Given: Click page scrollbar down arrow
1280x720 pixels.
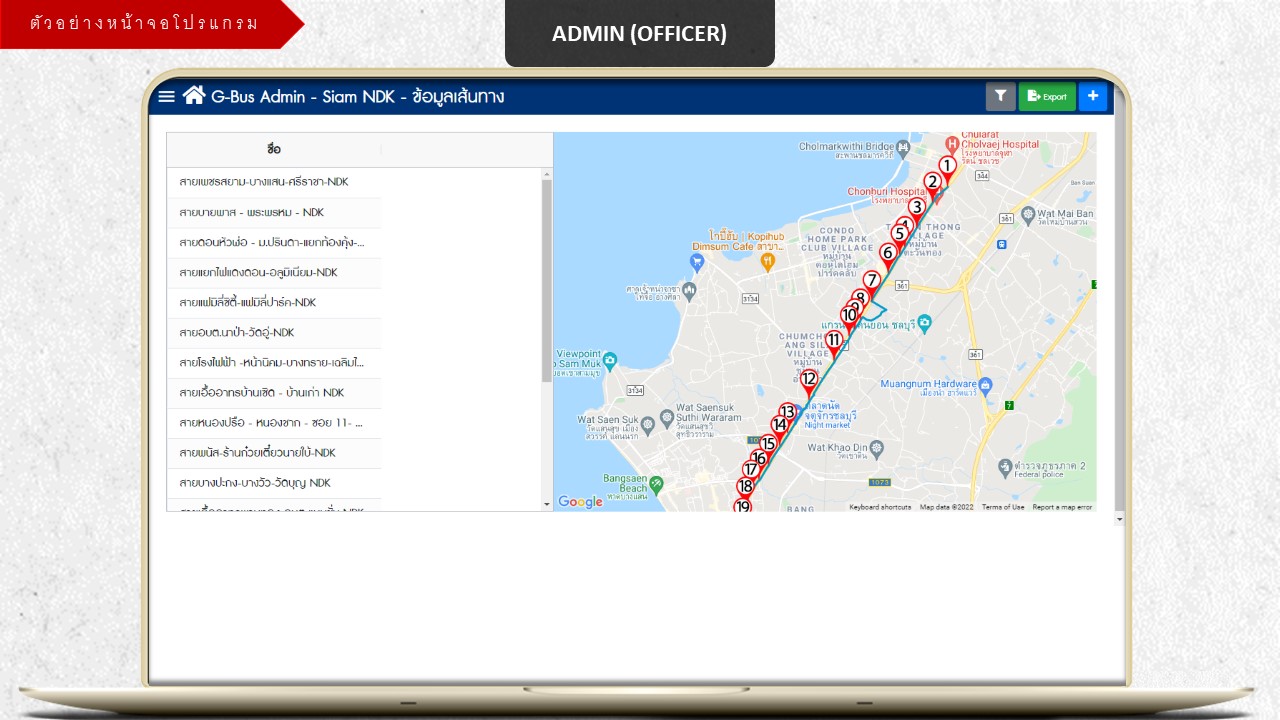Looking at the screenshot, I should pos(1120,519).
